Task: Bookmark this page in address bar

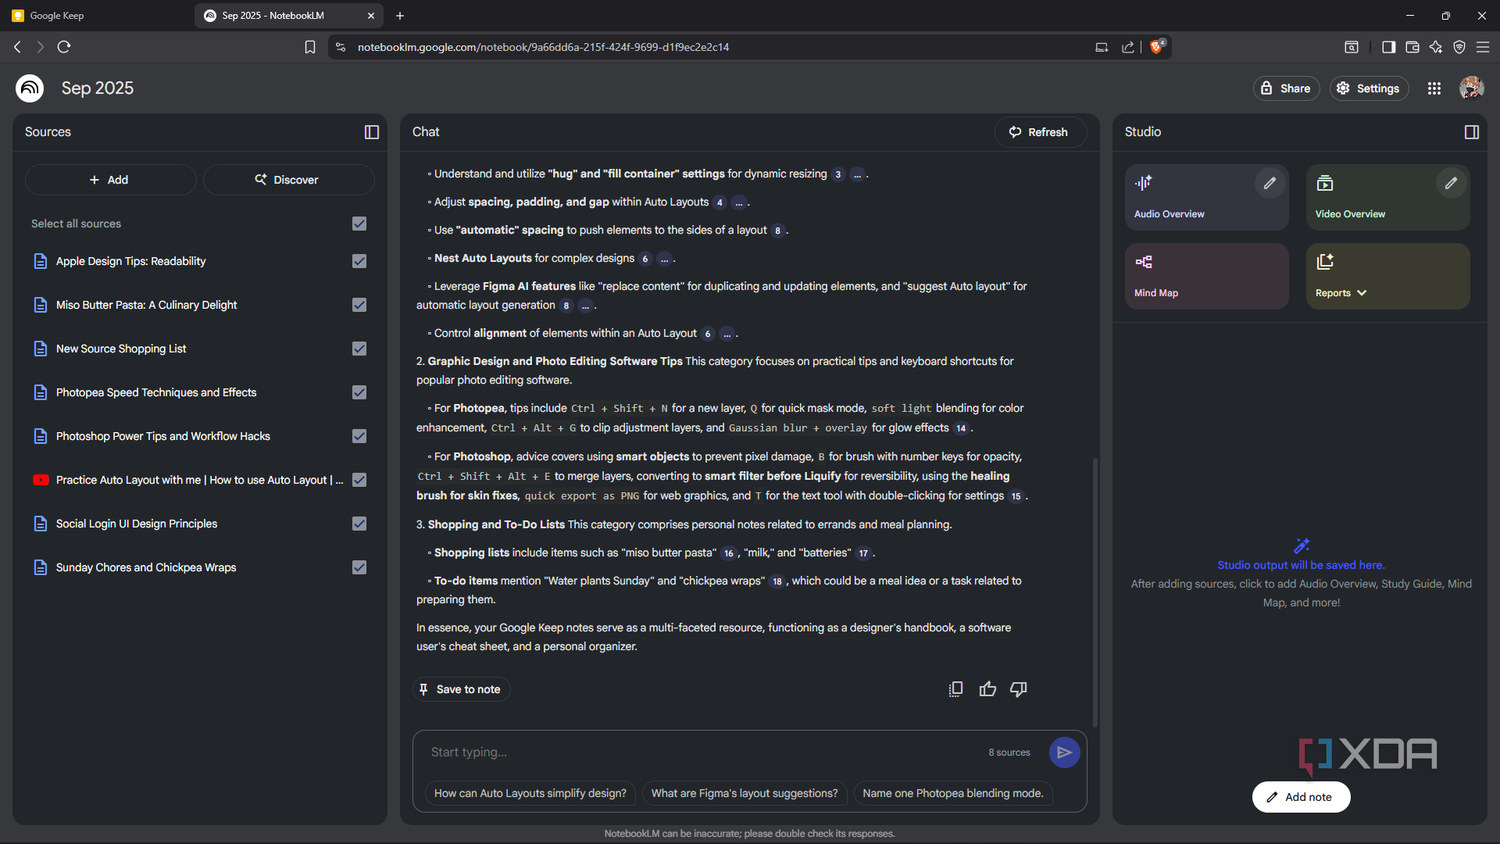Action: pos(310,47)
